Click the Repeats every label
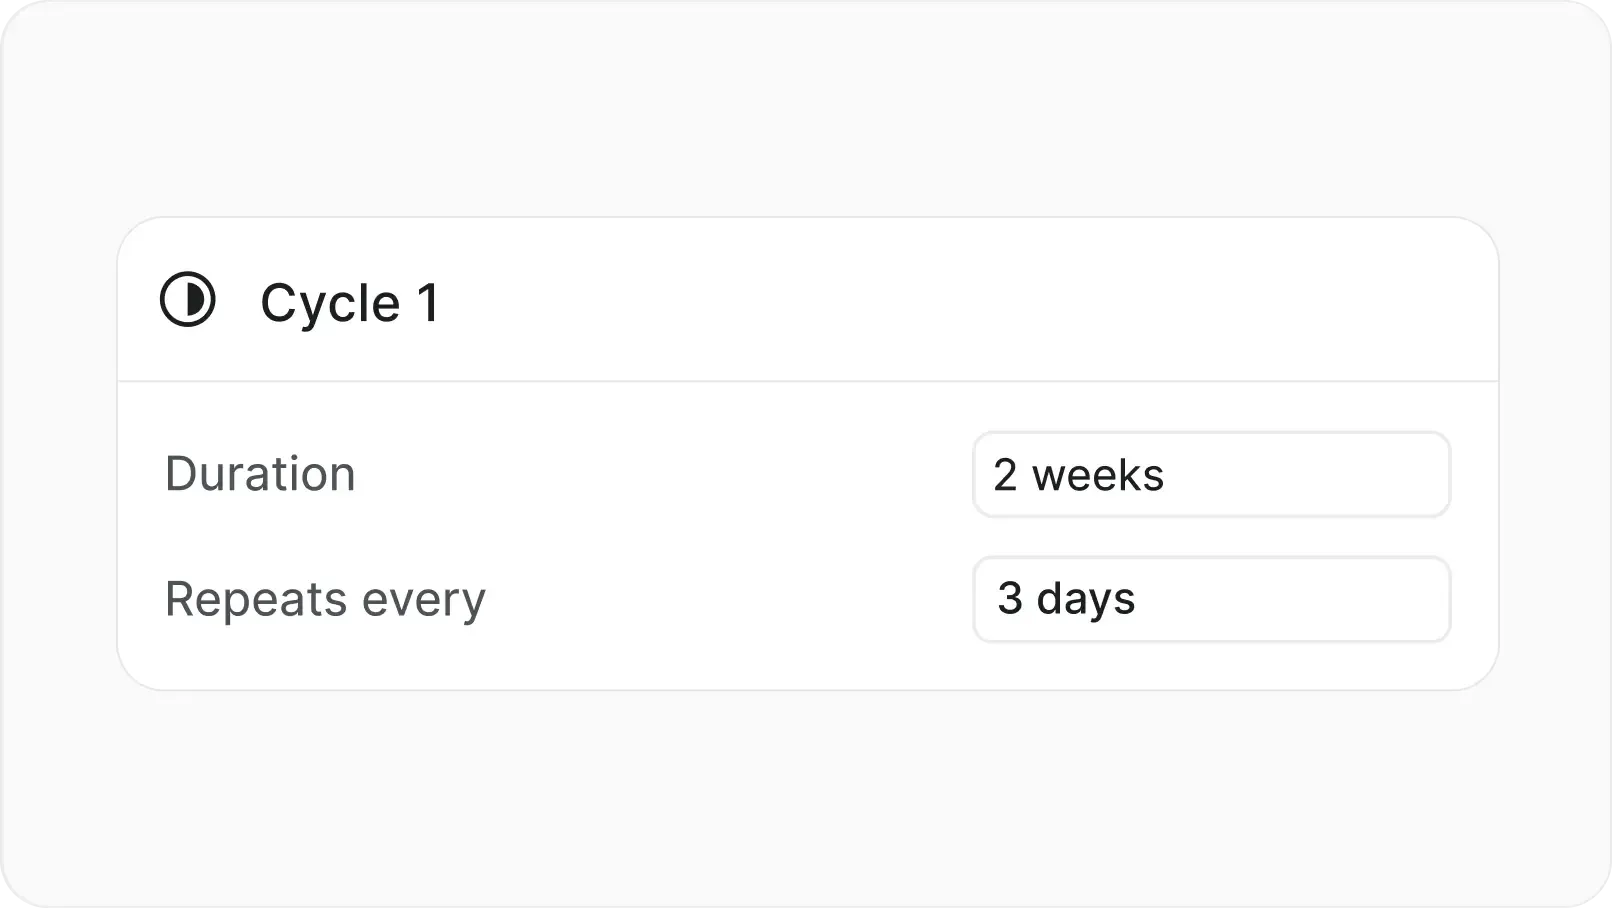1612x908 pixels. coord(325,598)
